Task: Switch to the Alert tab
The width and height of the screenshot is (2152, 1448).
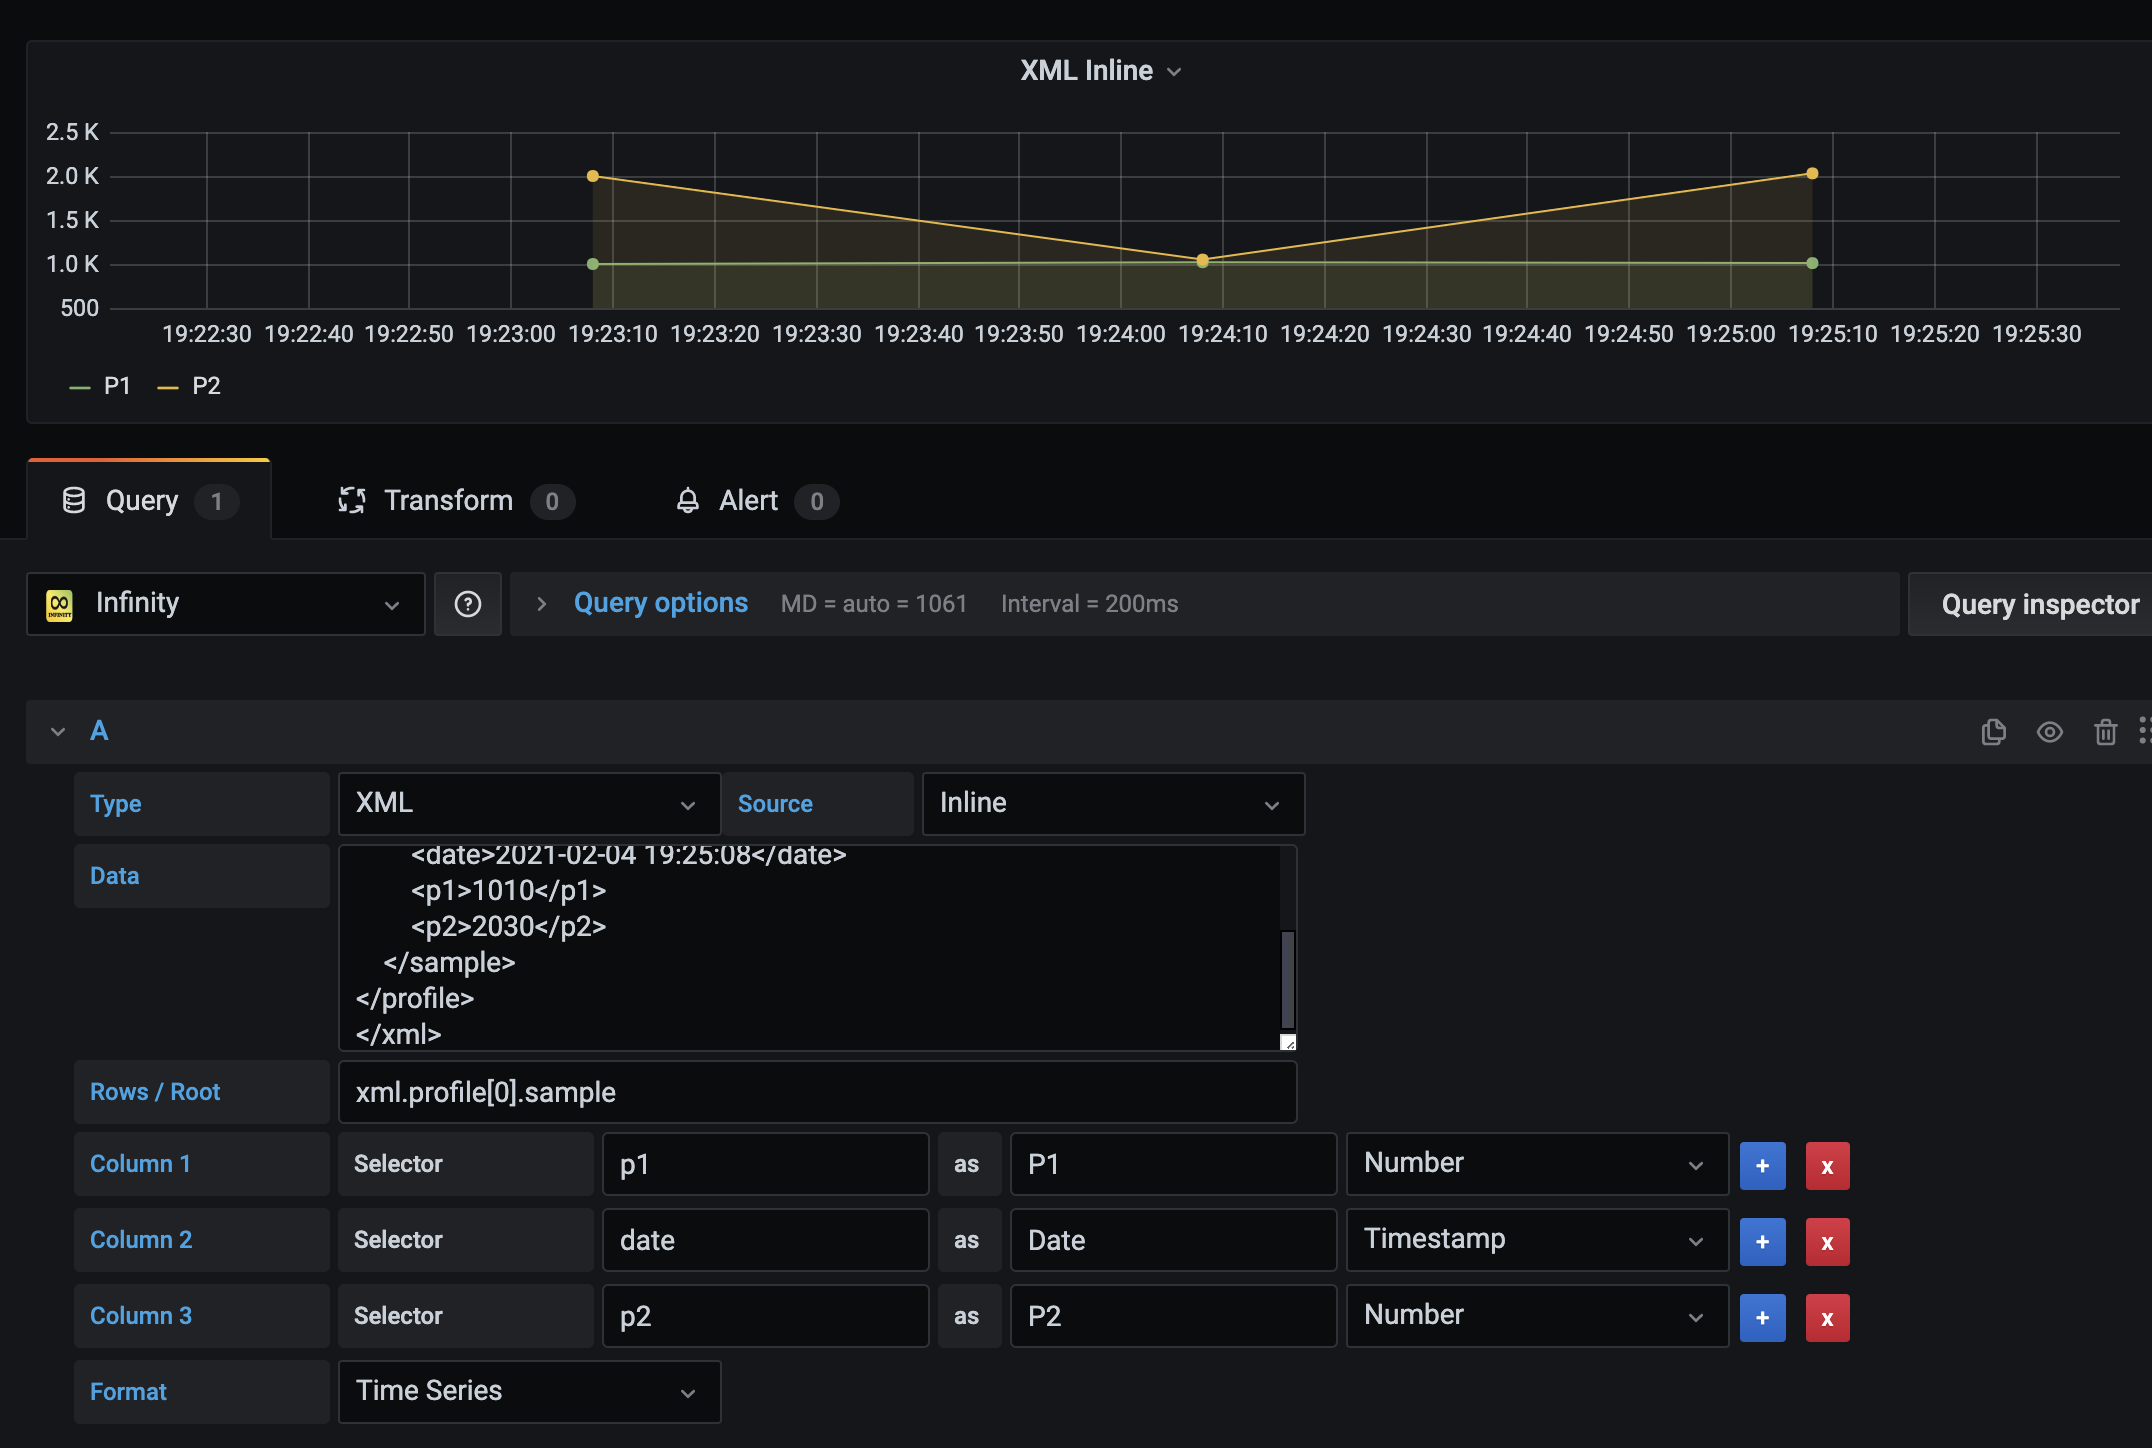Action: point(747,501)
